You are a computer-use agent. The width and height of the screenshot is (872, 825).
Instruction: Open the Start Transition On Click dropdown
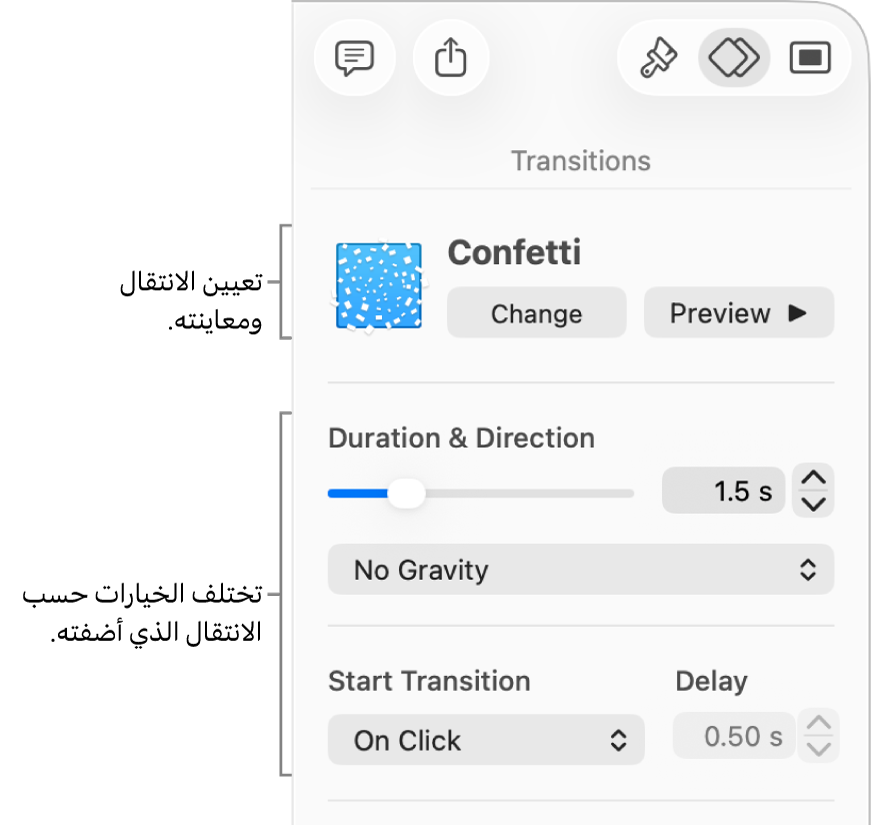pos(486,740)
